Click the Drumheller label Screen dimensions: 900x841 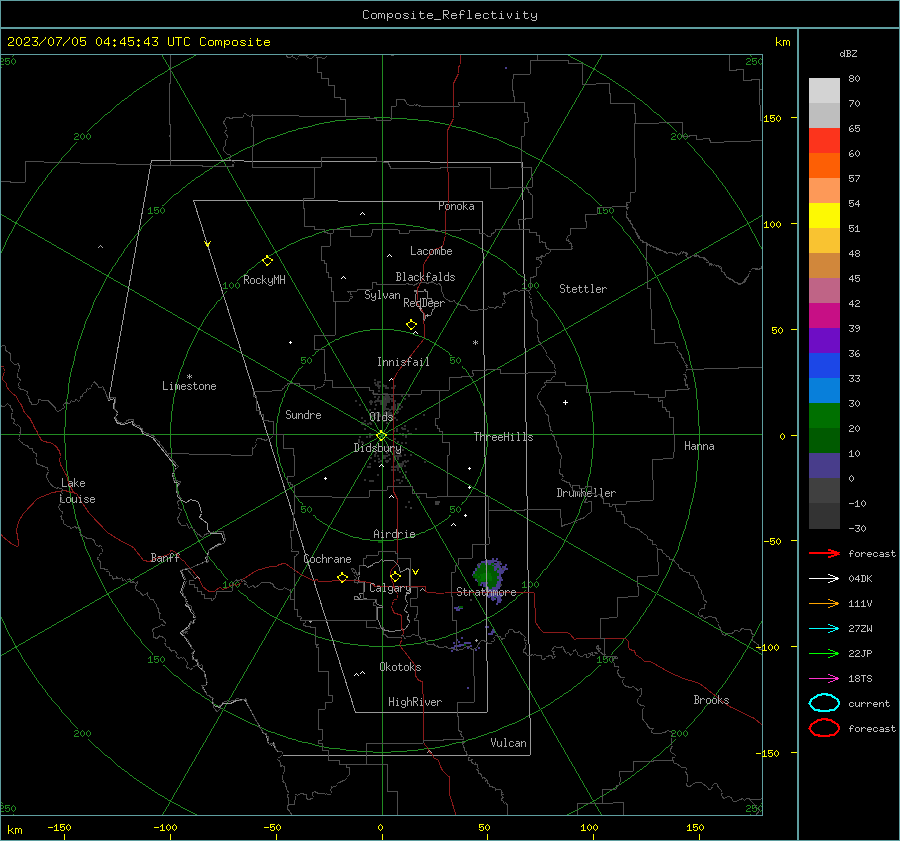click(x=586, y=493)
